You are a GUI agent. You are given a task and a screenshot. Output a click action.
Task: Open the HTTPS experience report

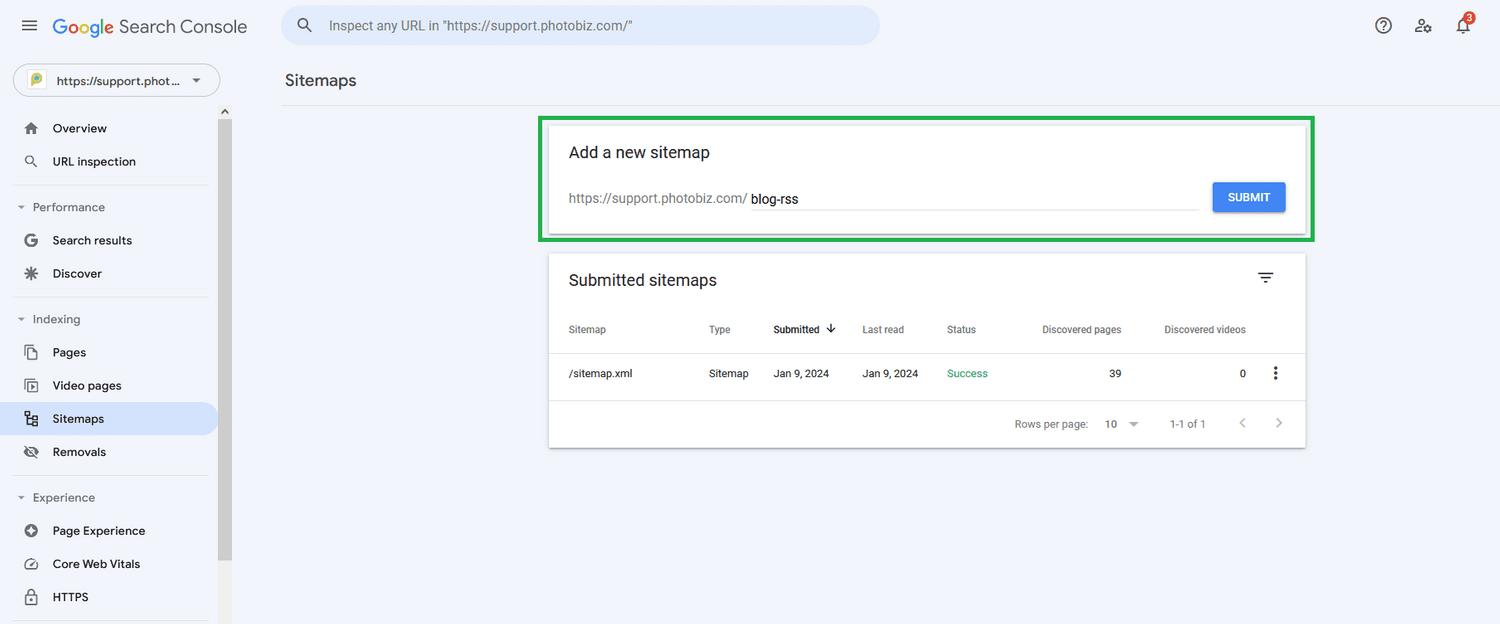pos(70,596)
